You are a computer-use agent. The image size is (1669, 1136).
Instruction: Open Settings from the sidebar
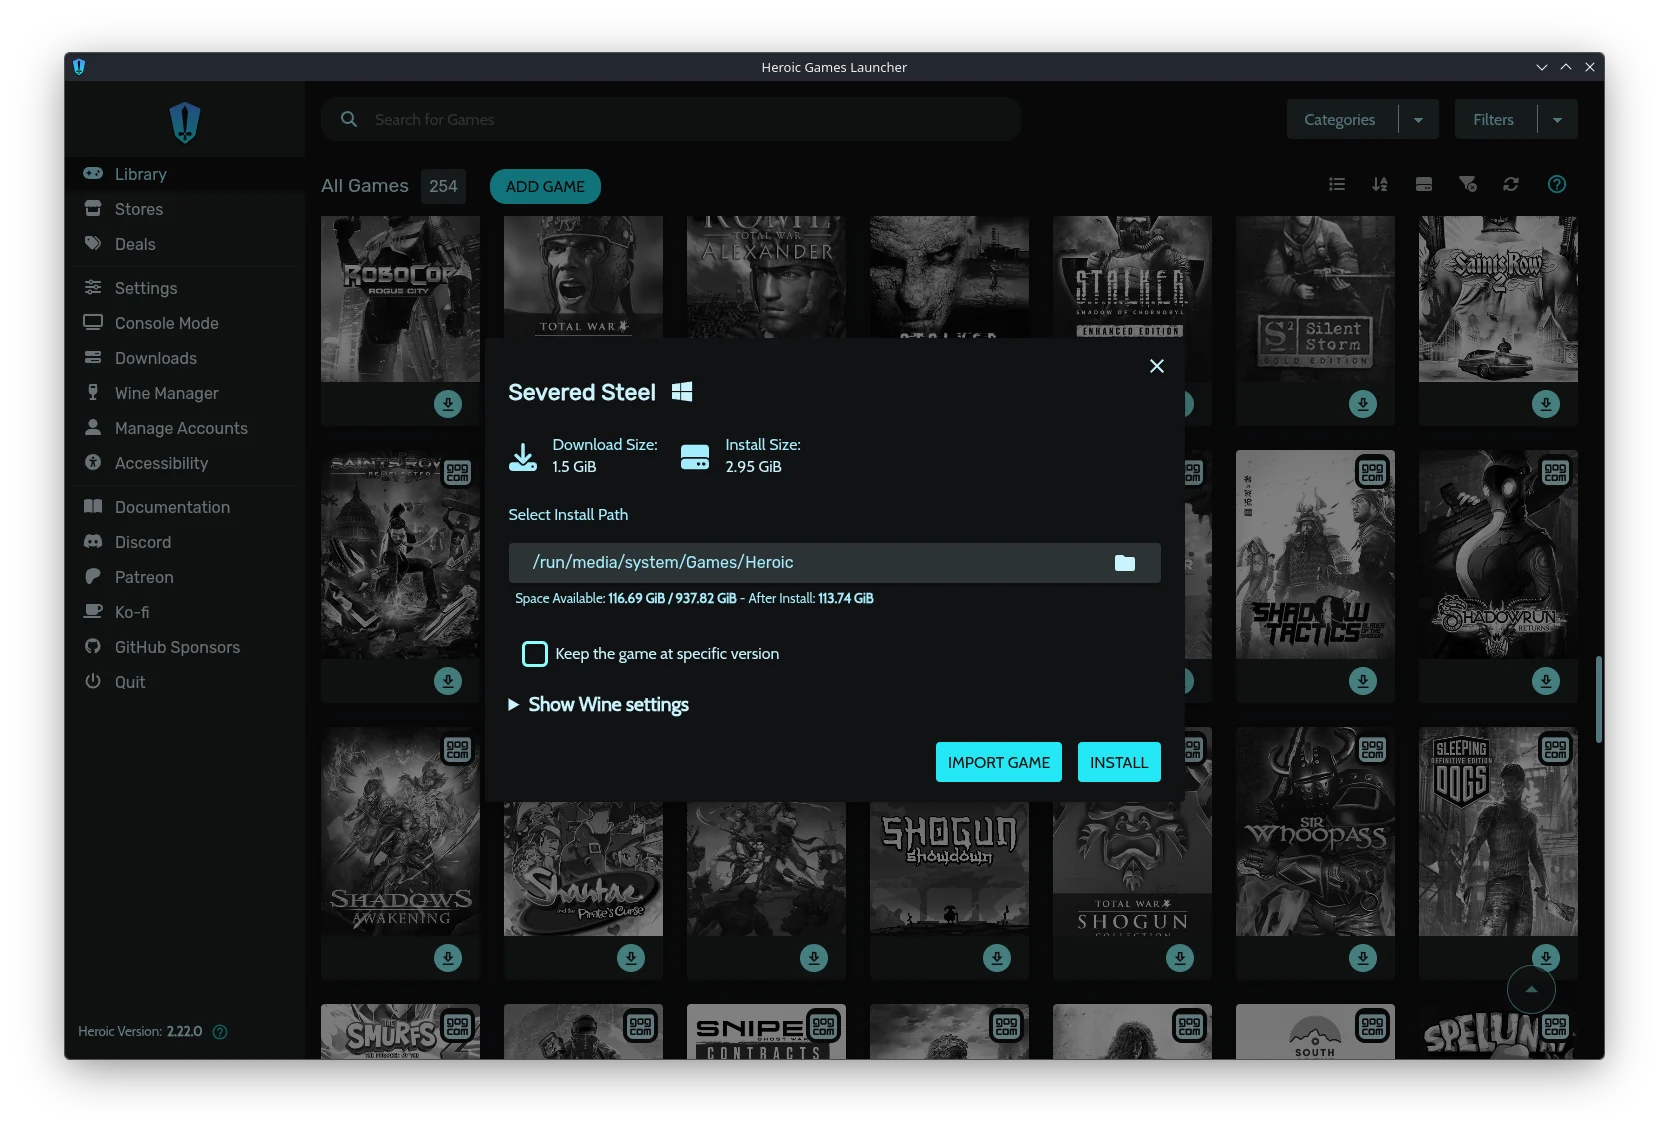pos(185,288)
